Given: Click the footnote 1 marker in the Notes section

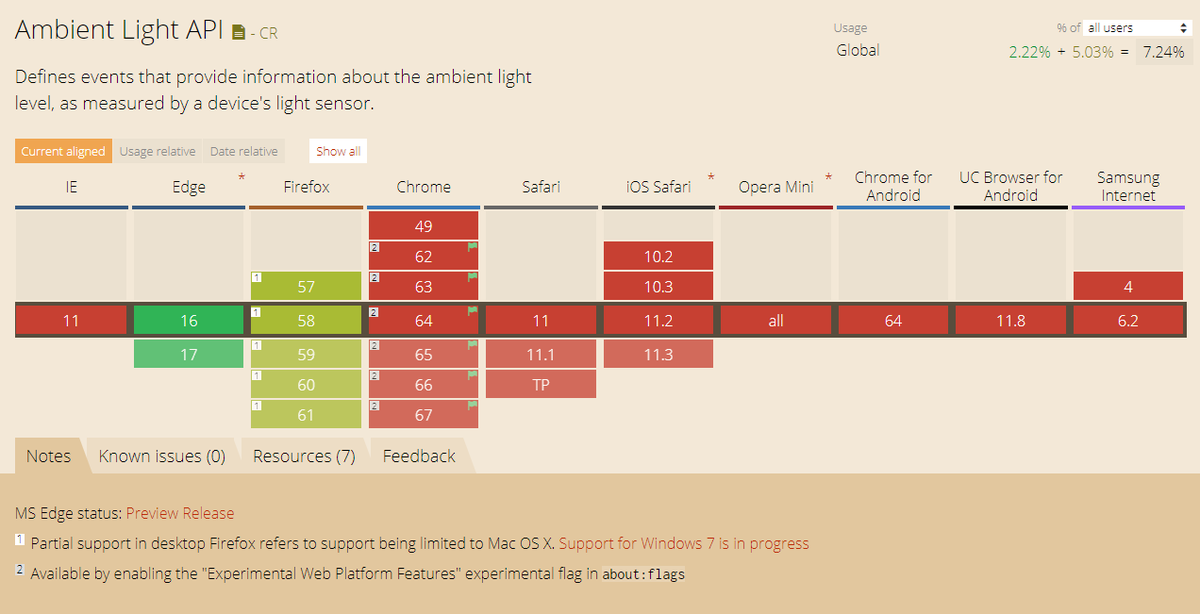Looking at the screenshot, I should [x=19, y=539].
